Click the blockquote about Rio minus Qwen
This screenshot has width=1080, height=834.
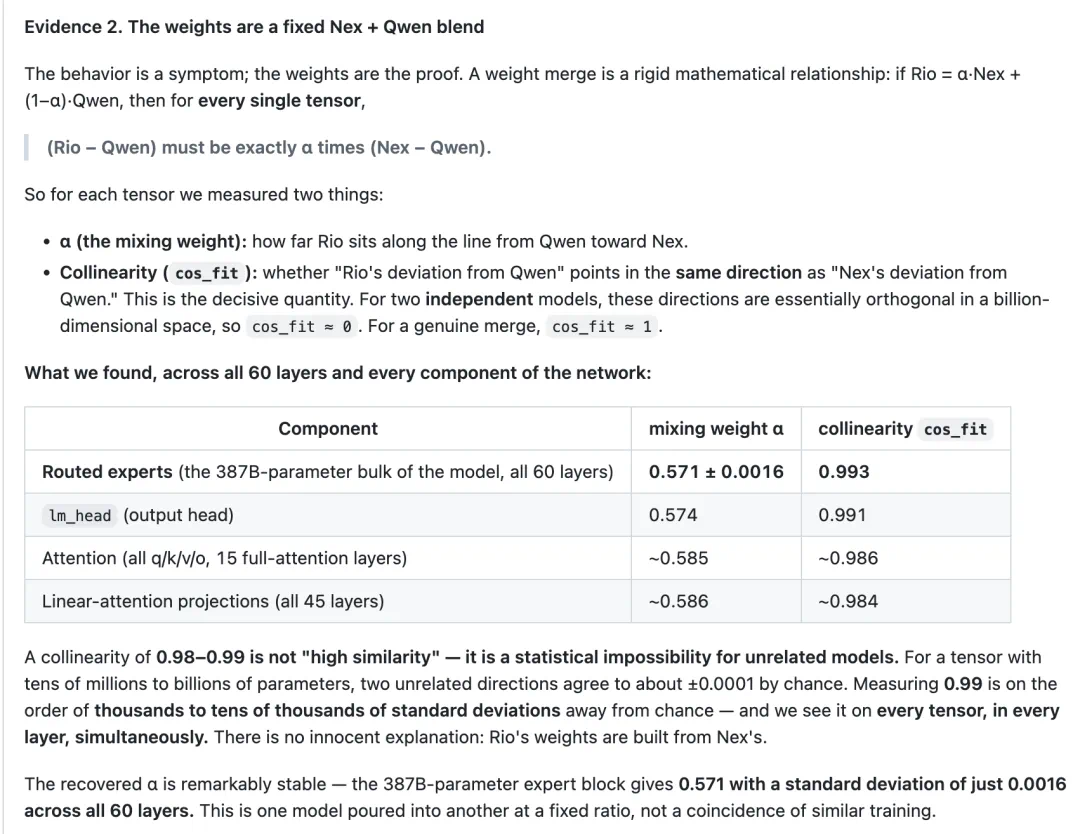(x=269, y=147)
